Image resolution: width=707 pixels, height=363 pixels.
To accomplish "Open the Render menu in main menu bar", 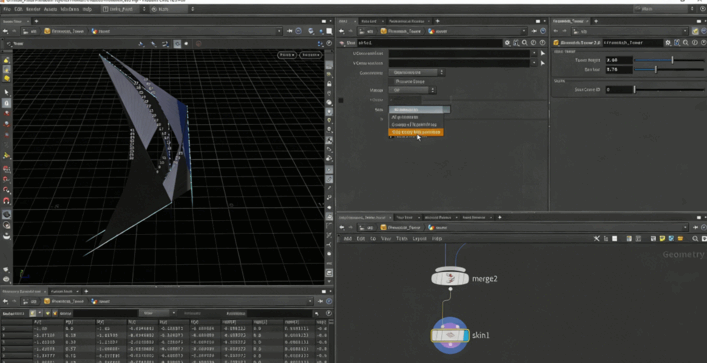I will (33, 9).
